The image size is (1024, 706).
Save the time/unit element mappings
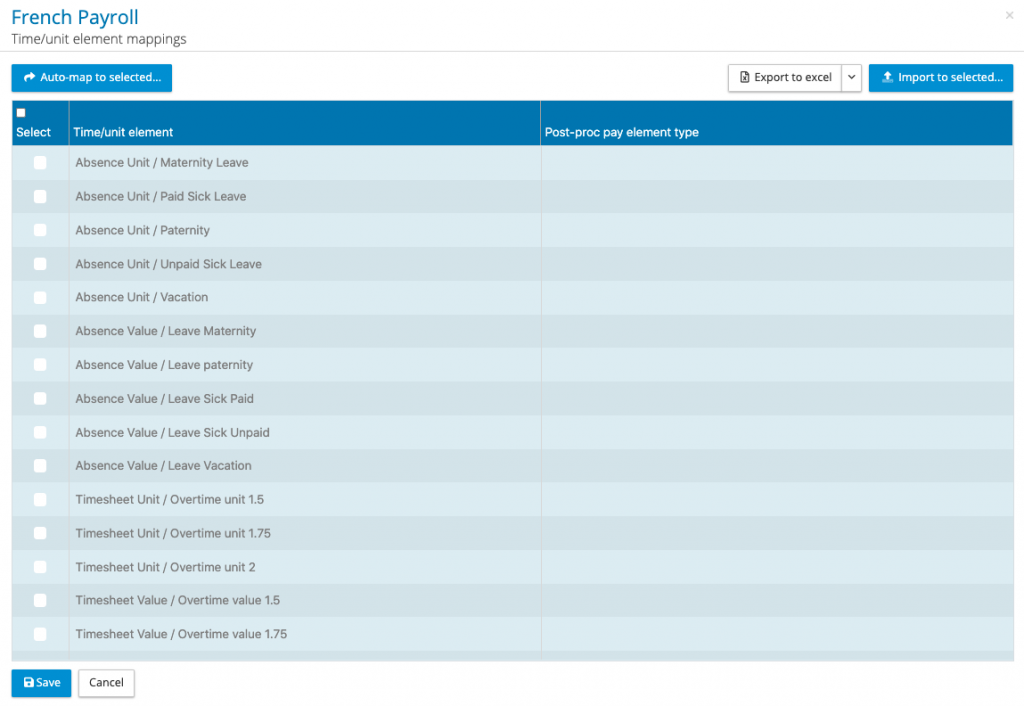point(42,683)
